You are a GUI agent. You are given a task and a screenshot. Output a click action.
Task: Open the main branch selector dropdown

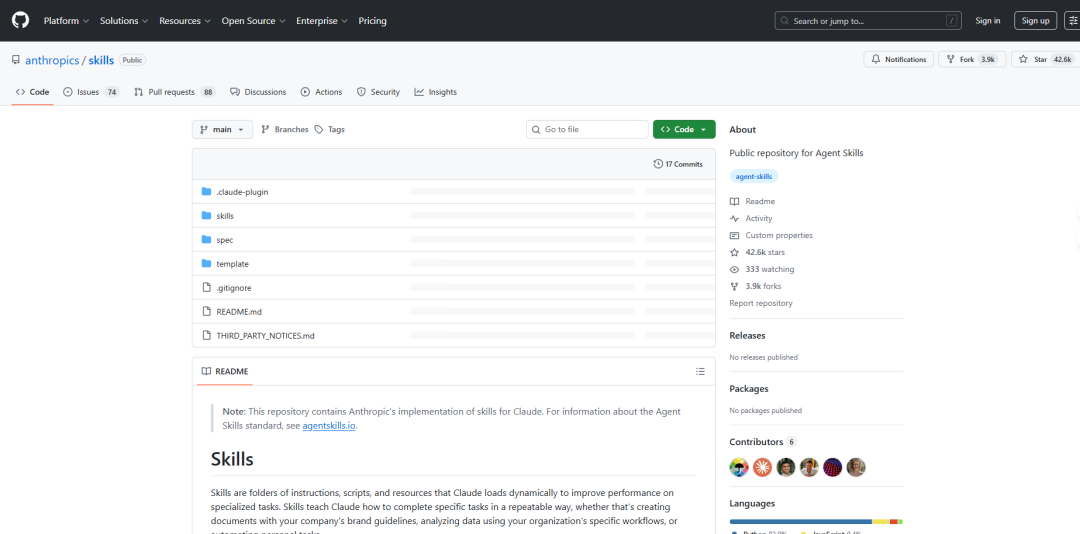pos(222,130)
